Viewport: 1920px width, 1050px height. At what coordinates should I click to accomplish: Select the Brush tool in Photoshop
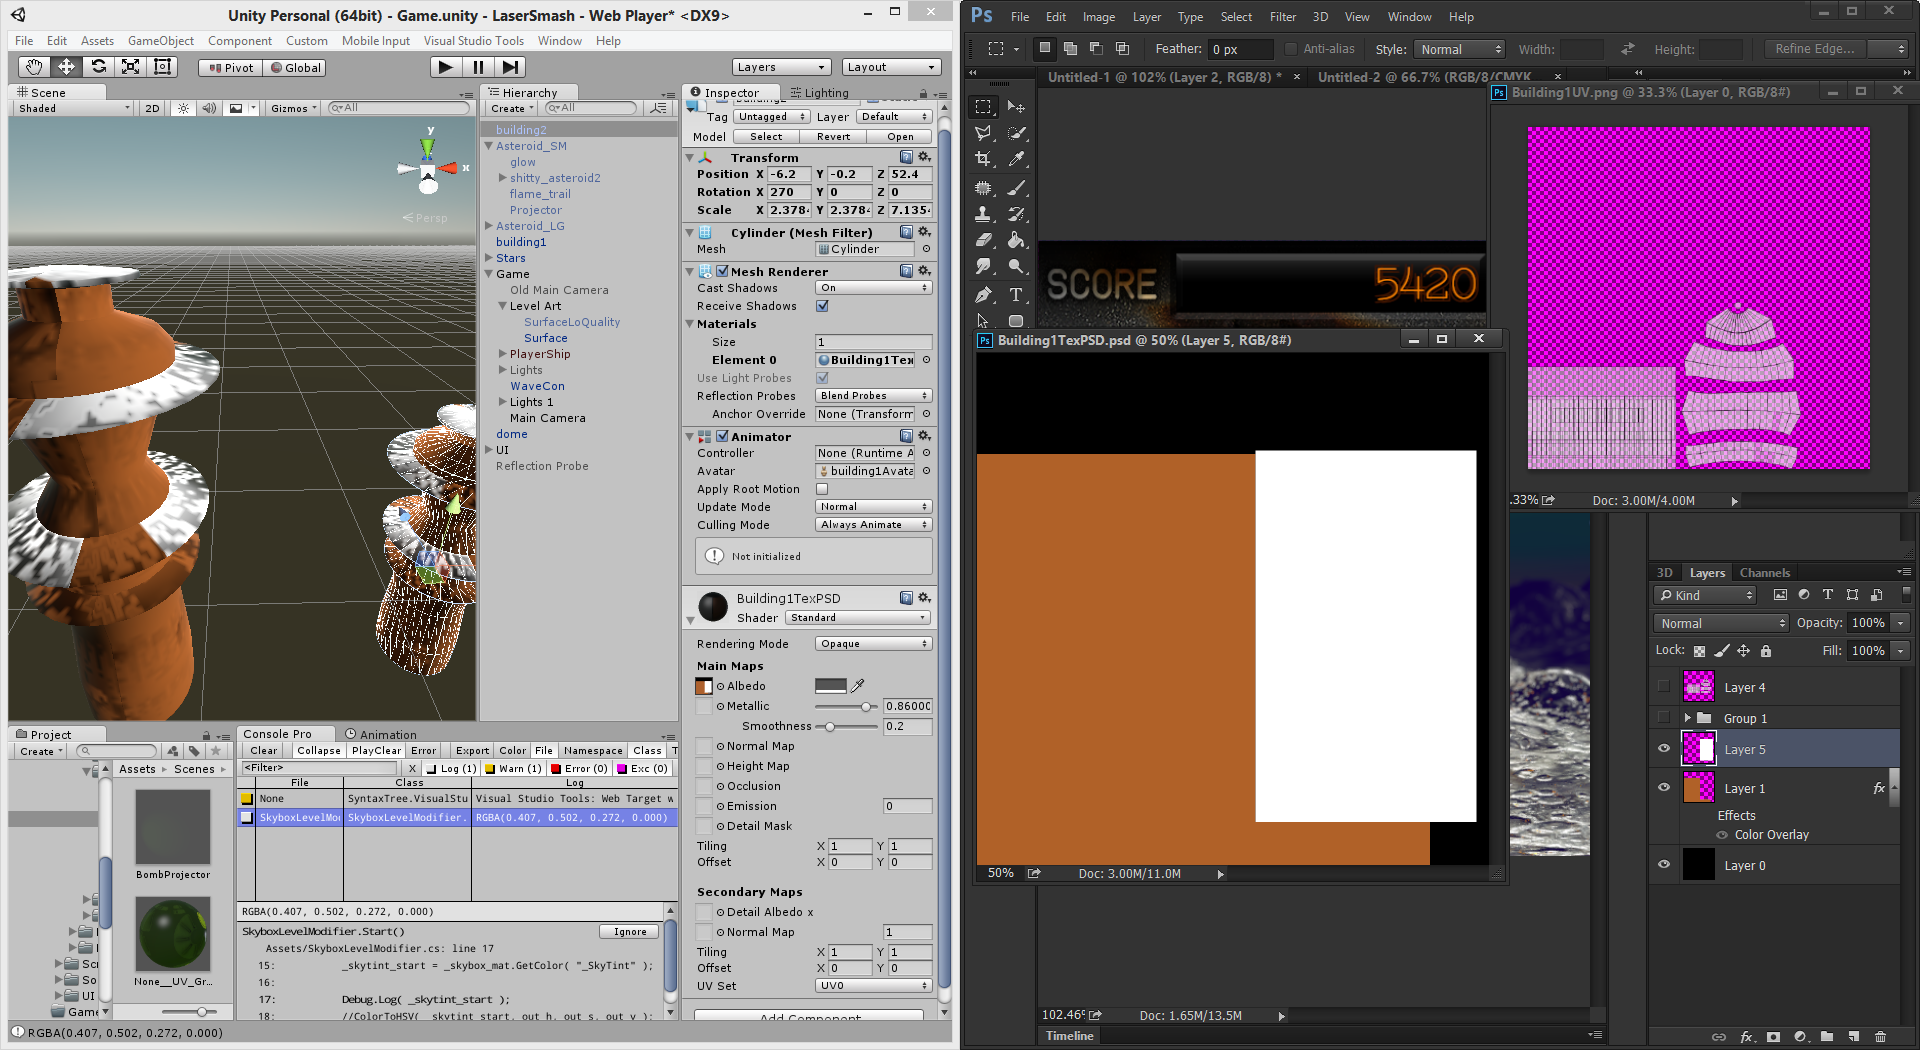(1017, 188)
